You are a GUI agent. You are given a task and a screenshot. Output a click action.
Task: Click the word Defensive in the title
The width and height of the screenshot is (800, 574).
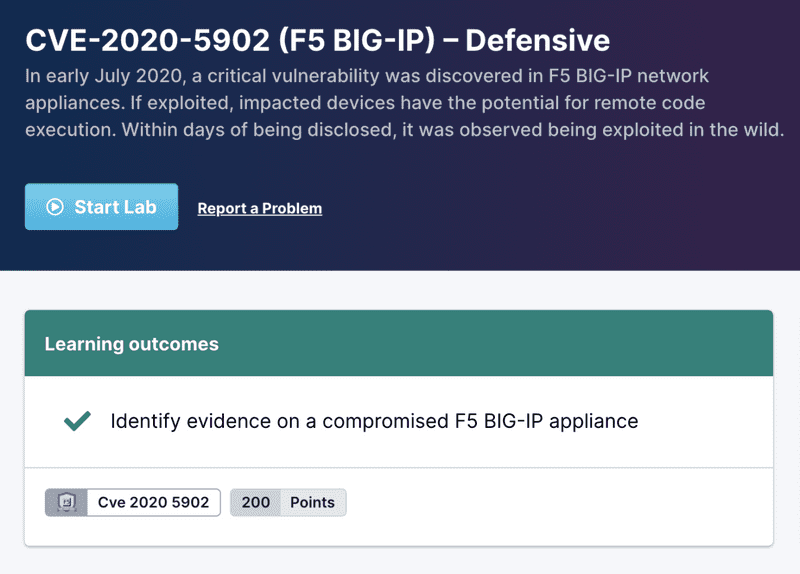pyautogui.click(x=538, y=40)
